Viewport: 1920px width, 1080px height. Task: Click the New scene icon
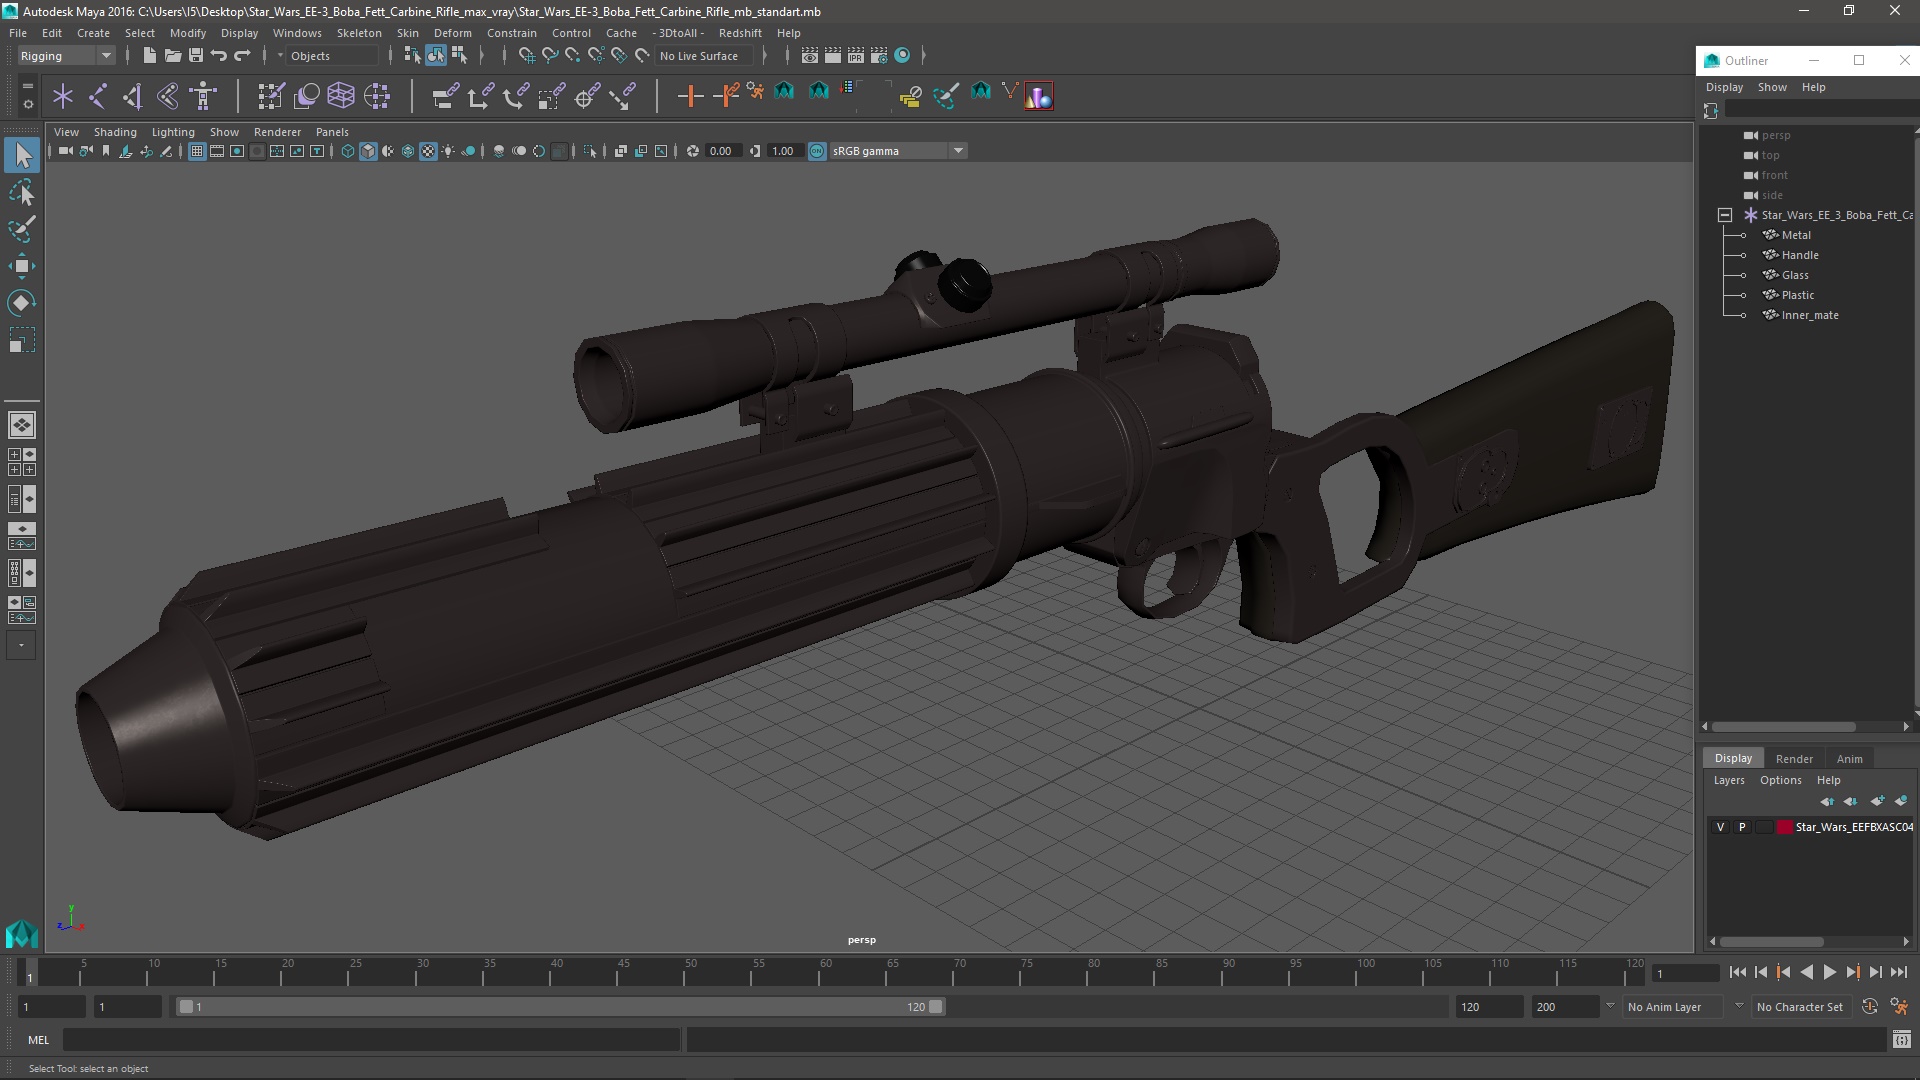pyautogui.click(x=149, y=56)
